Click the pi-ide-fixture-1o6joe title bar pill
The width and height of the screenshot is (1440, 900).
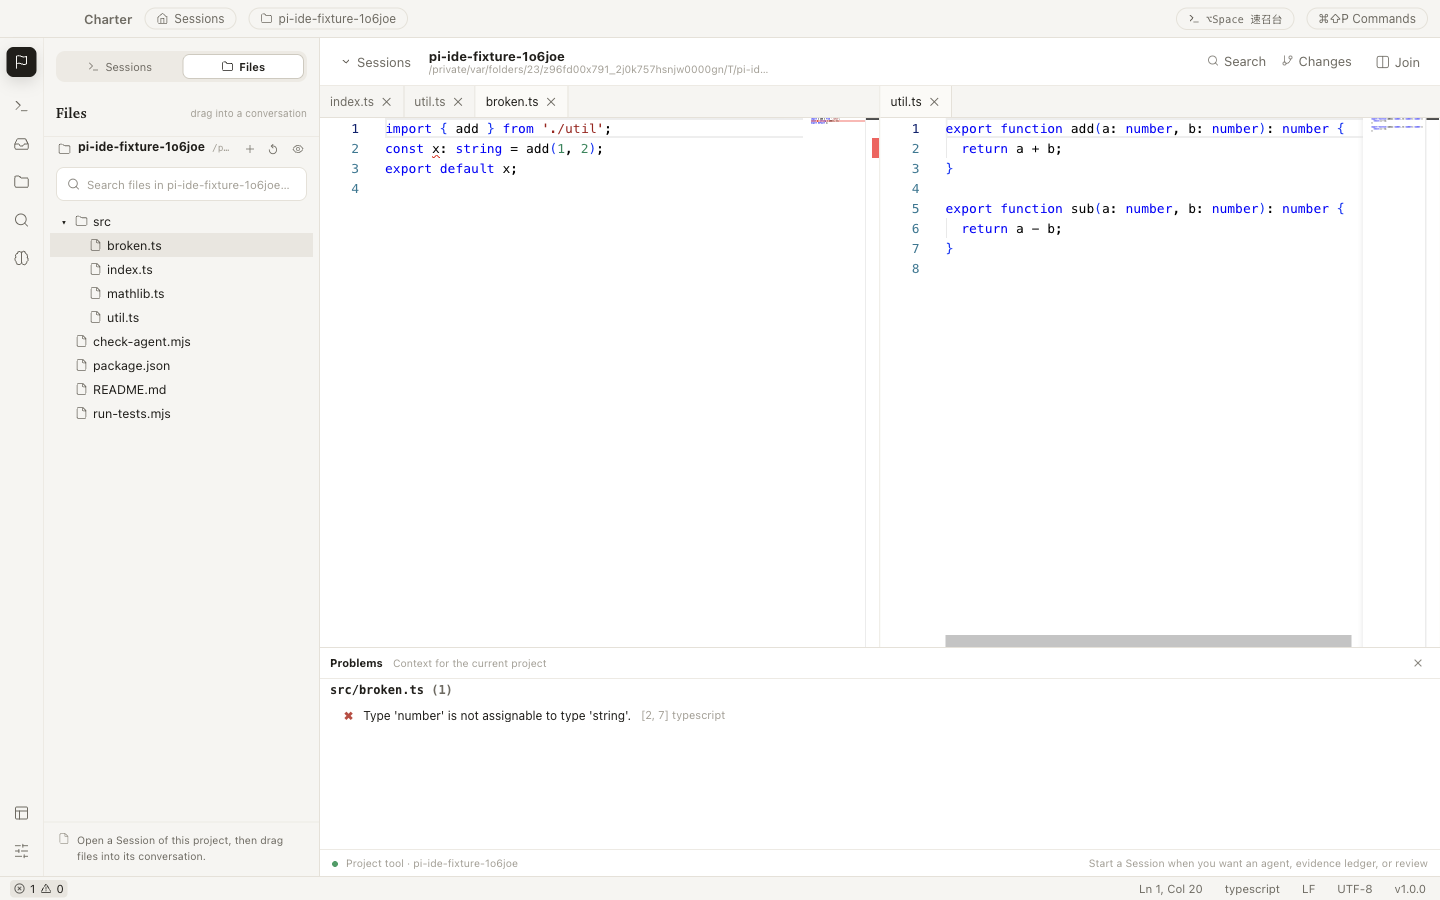coord(328,19)
